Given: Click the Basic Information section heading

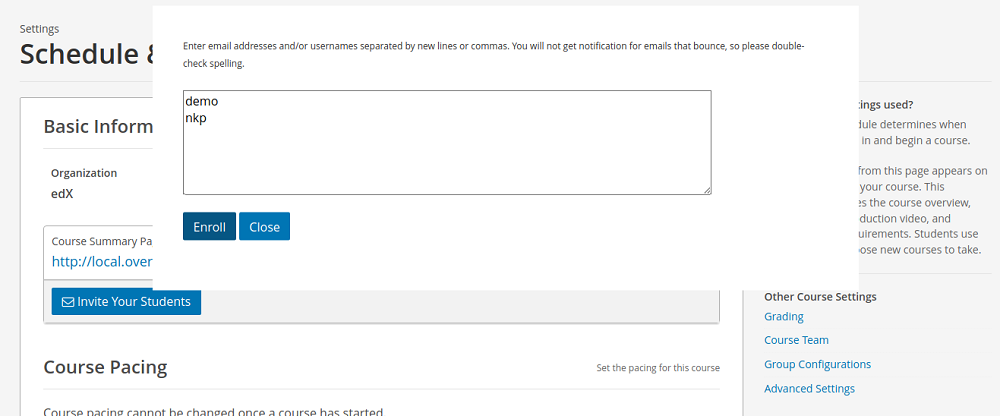Looking at the screenshot, I should [x=98, y=126].
